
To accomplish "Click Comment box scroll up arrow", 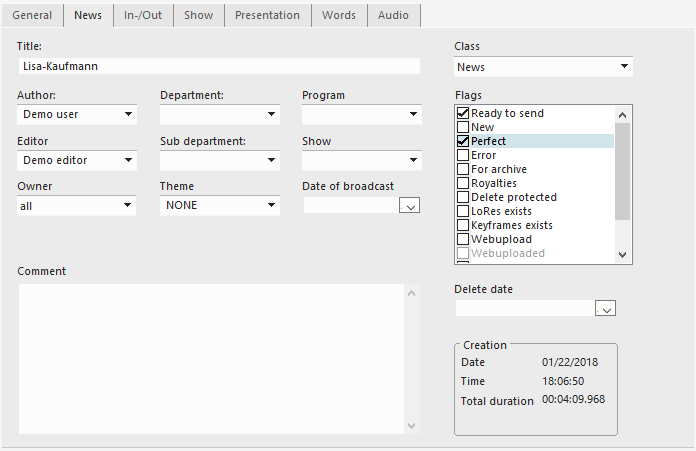I will click(x=410, y=293).
